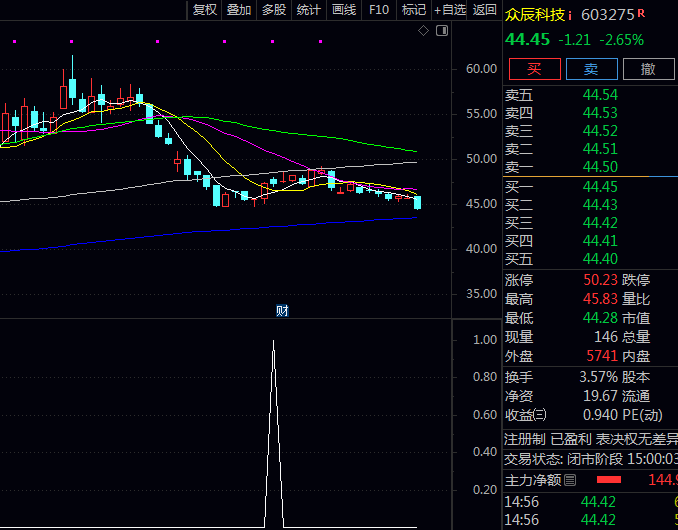
Task: Open the 统计 statistics menu
Action: [309, 10]
